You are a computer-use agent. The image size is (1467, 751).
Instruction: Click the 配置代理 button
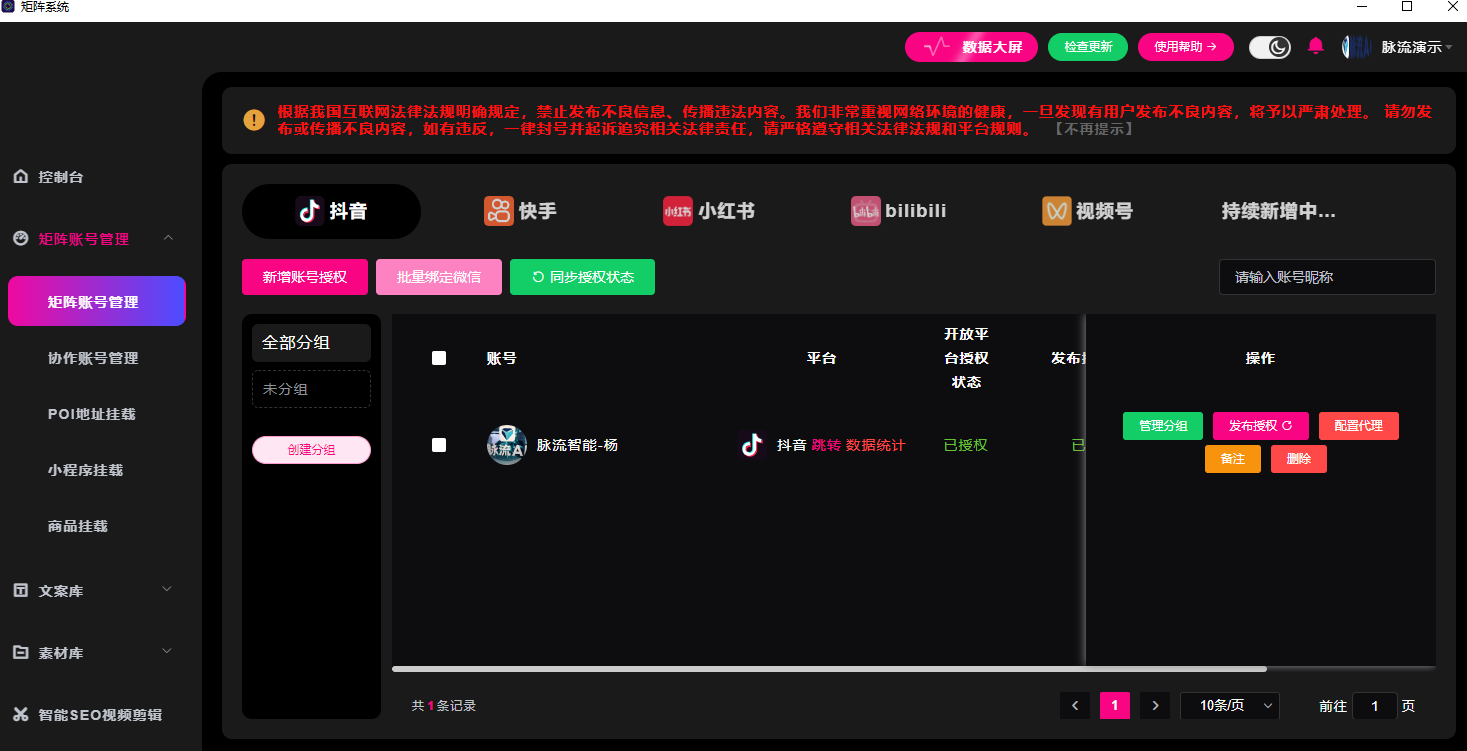(x=1359, y=426)
